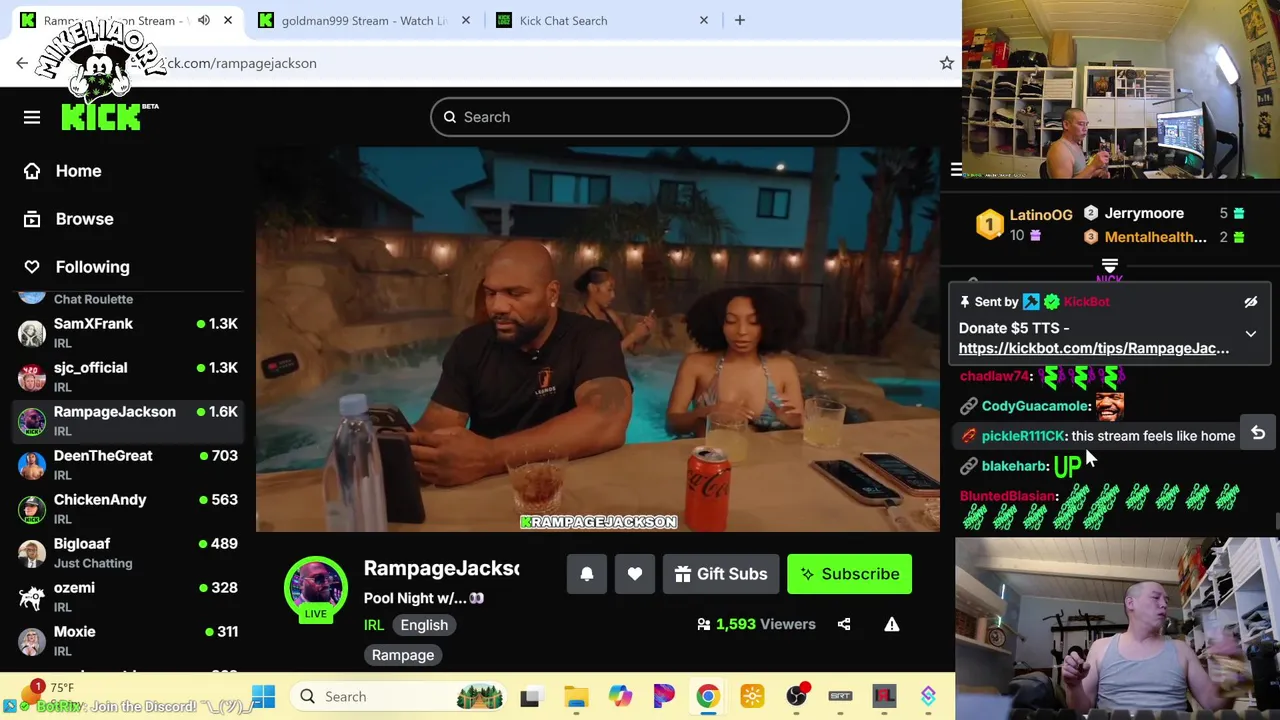This screenshot has width=1280, height=720.
Task: Open ozemi channel in sidebar
Action: [128, 597]
